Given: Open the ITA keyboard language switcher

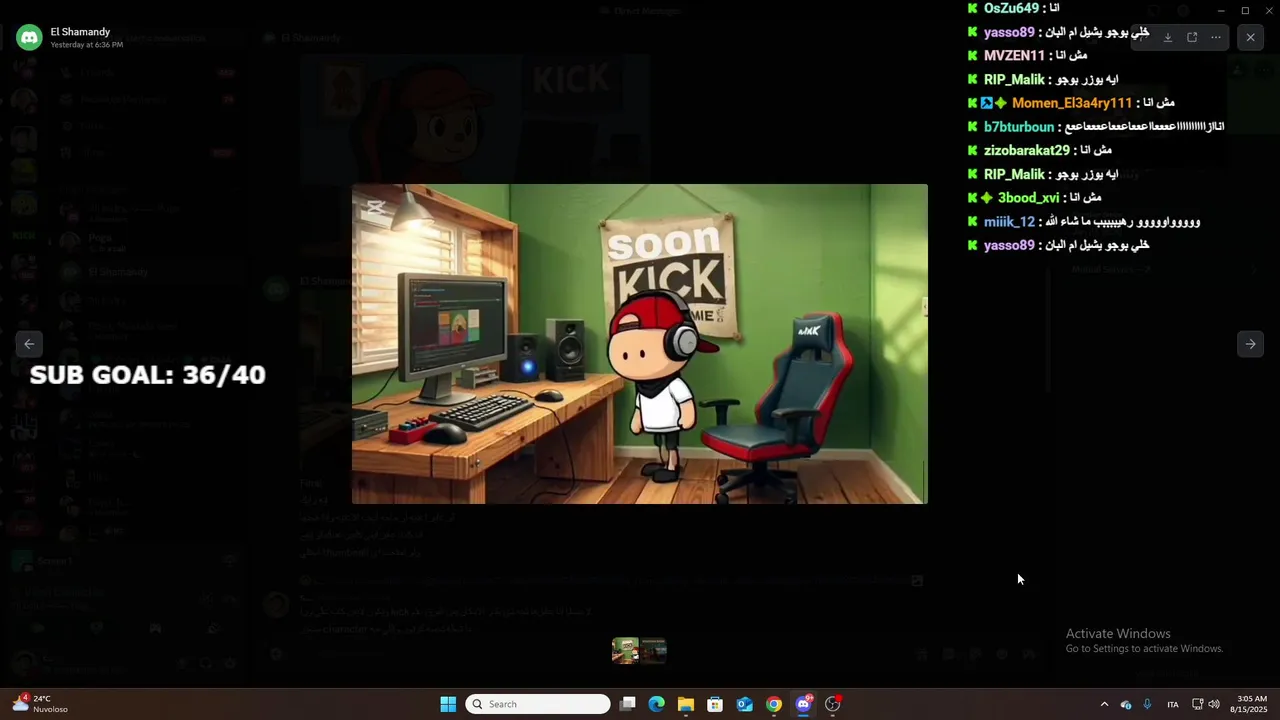Looking at the screenshot, I should point(1173,704).
